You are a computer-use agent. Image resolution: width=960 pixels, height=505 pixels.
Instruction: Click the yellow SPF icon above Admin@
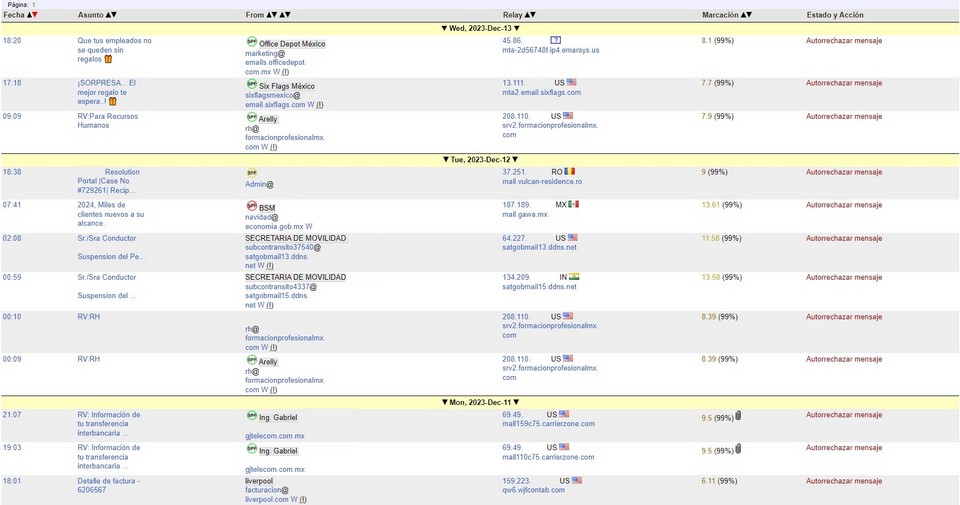point(251,172)
